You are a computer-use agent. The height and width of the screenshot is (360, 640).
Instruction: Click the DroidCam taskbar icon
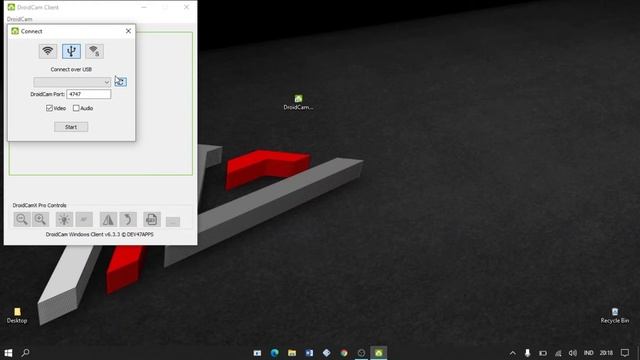coord(379,353)
